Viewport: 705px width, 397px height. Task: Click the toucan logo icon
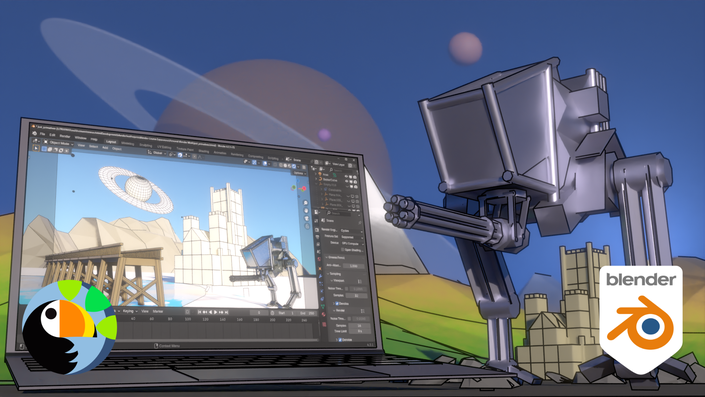[x=70, y=328]
